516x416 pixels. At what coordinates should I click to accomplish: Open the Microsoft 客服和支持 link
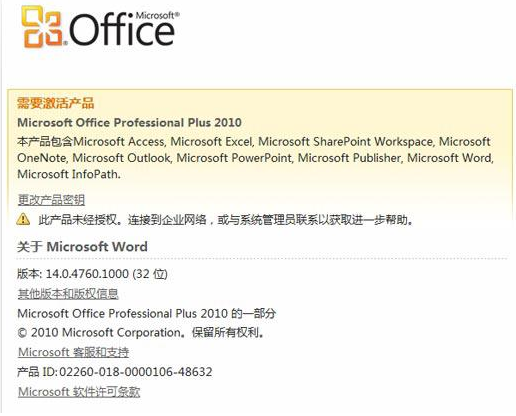[73, 352]
